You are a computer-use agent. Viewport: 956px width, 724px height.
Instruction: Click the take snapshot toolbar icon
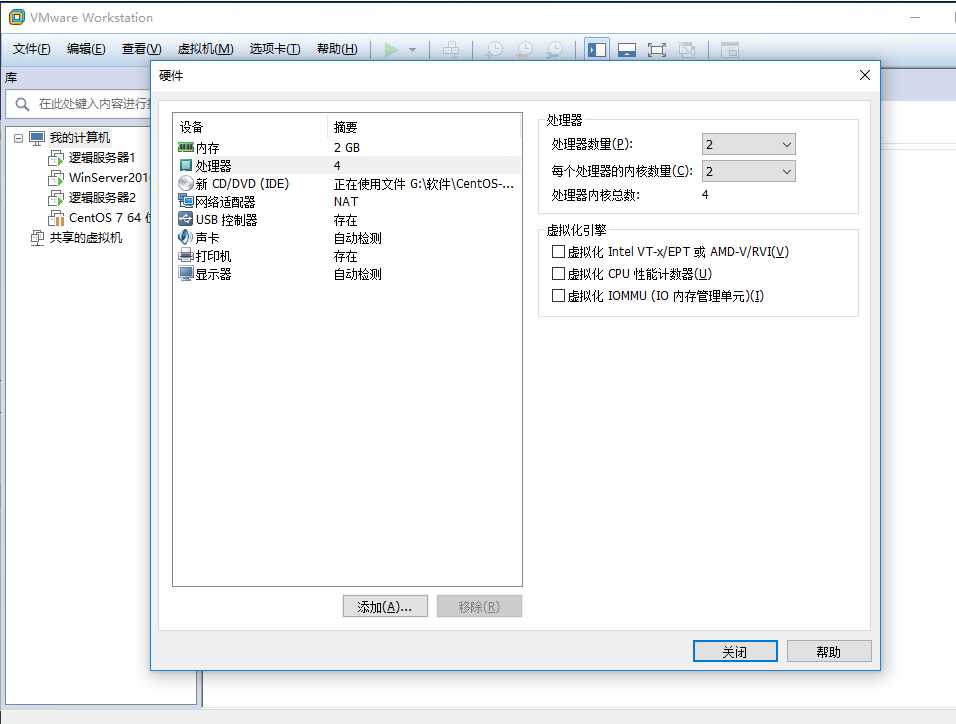click(x=494, y=49)
